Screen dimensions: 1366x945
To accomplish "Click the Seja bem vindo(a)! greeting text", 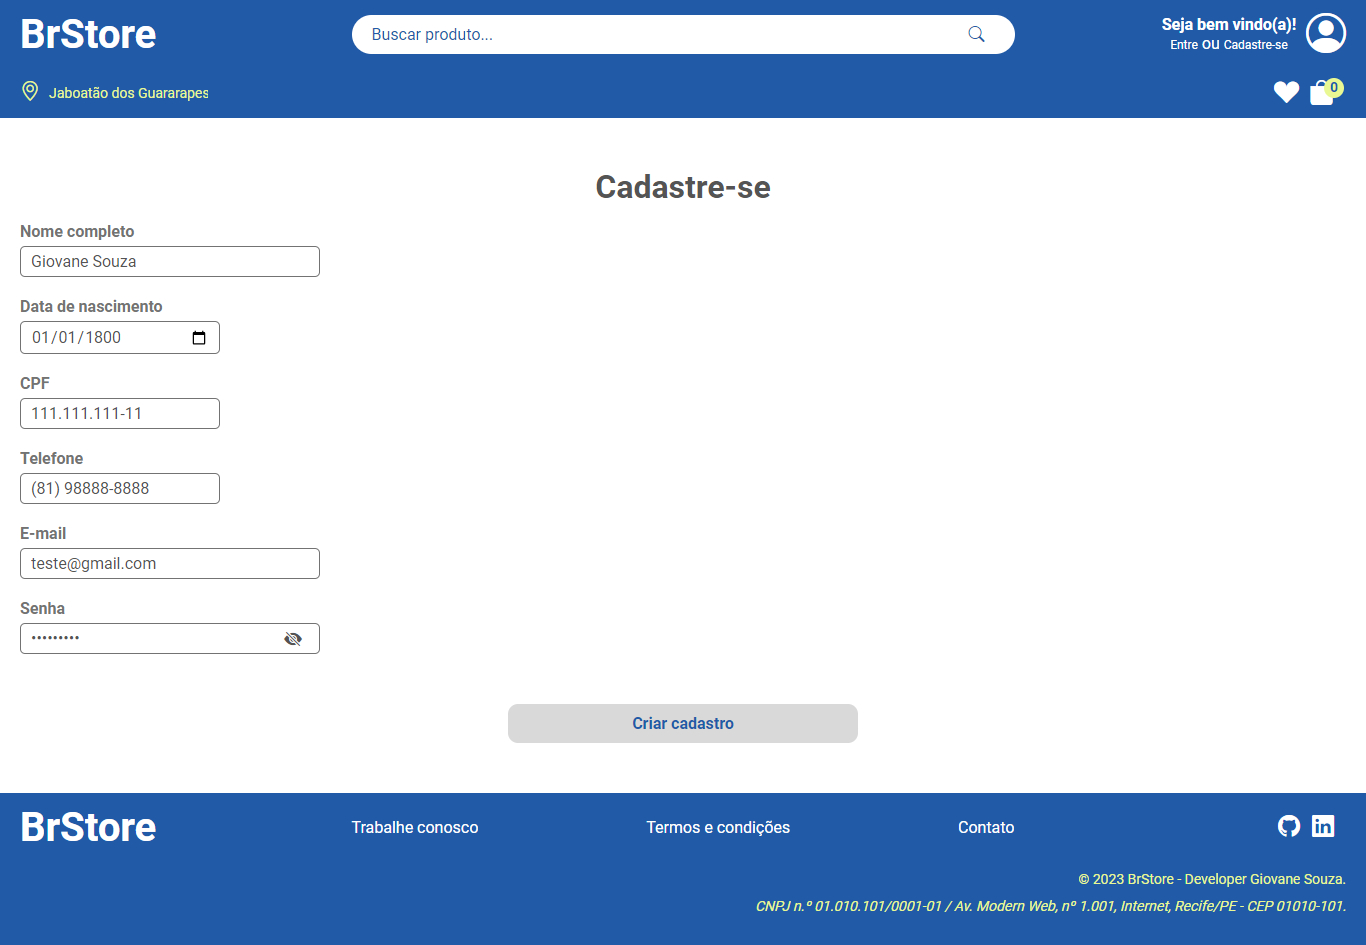I will [x=1229, y=24].
